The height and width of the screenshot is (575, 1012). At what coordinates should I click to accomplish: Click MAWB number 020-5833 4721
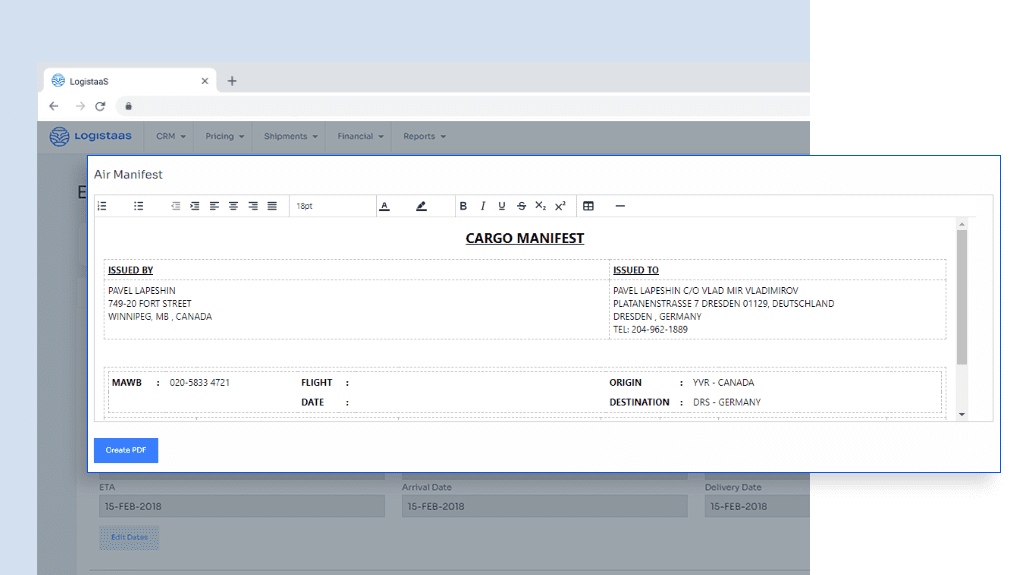pyautogui.click(x=199, y=383)
